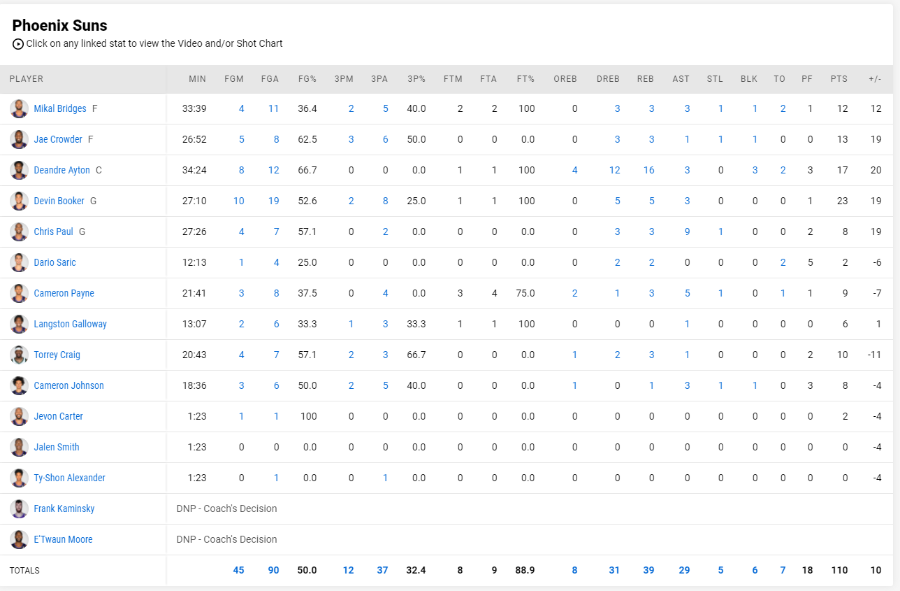View team total 39 rebounds
Viewport: 900px width, 591px height.
tap(649, 570)
